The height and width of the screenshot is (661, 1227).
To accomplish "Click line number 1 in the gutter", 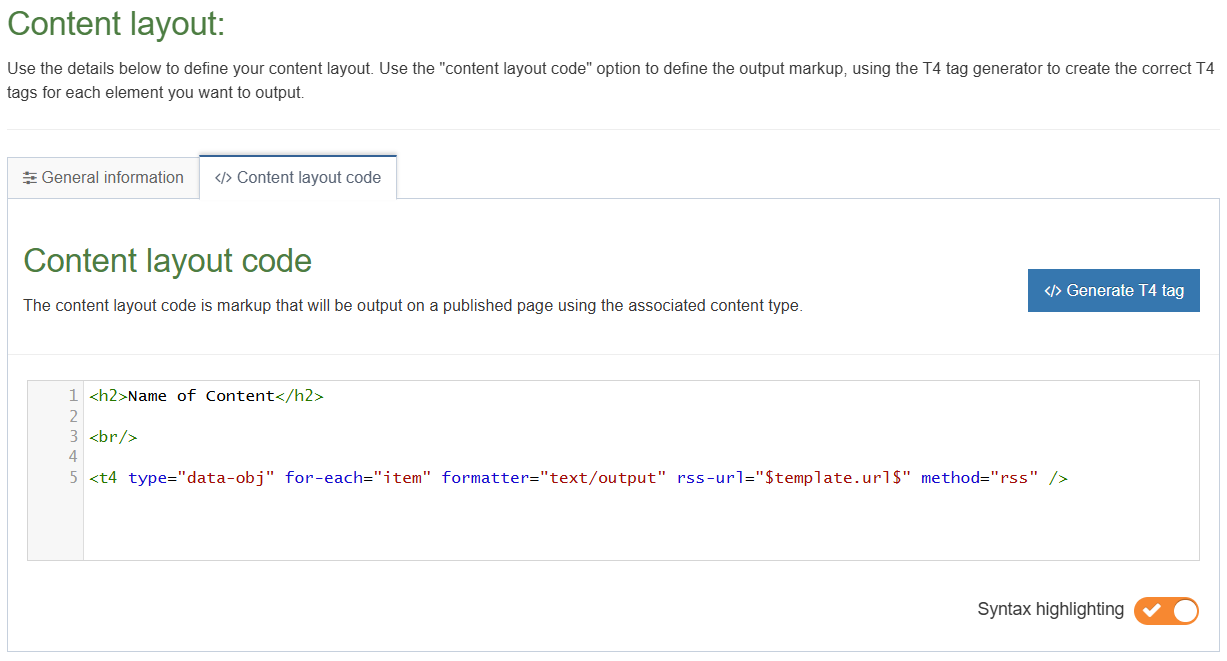I will pos(72,395).
